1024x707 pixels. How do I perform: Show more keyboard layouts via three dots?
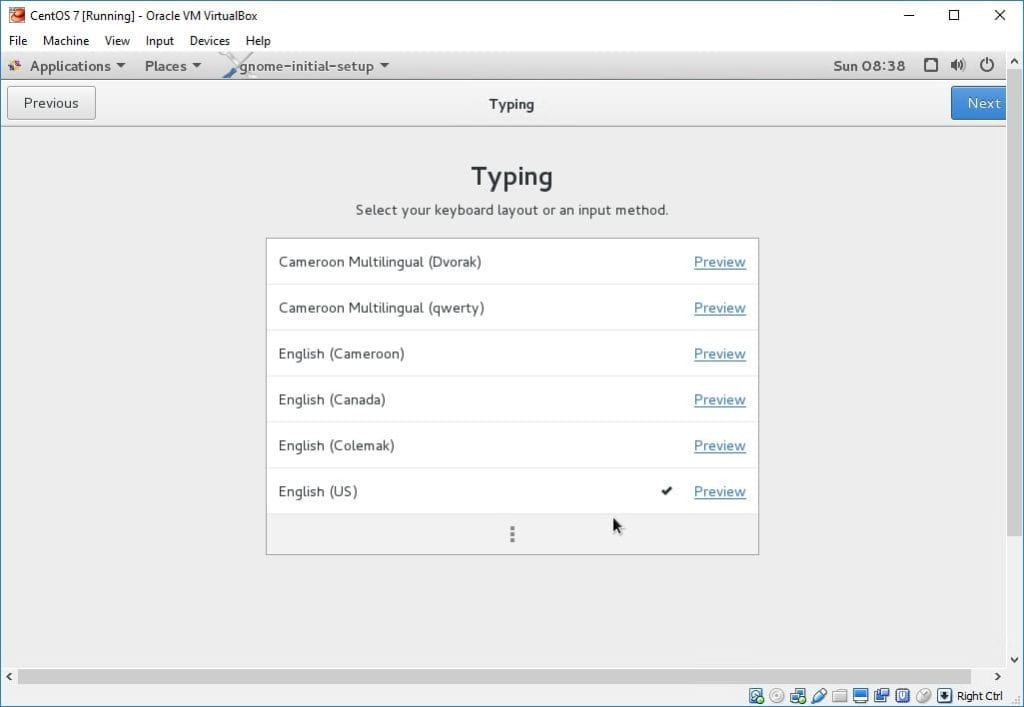[512, 534]
